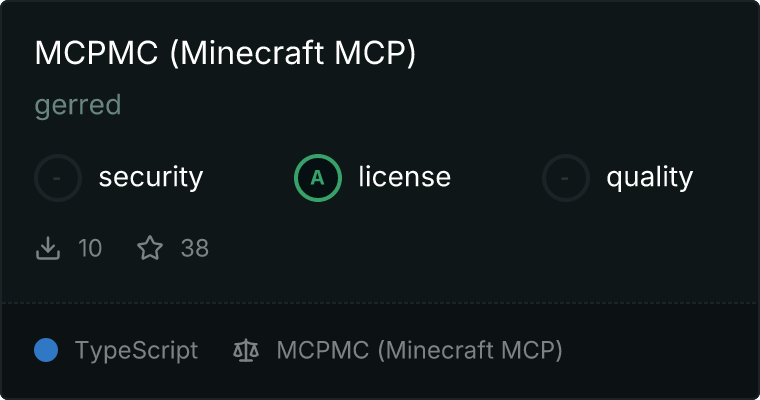Click the dash inside the security circle
The image size is (760, 400).
[57, 178]
